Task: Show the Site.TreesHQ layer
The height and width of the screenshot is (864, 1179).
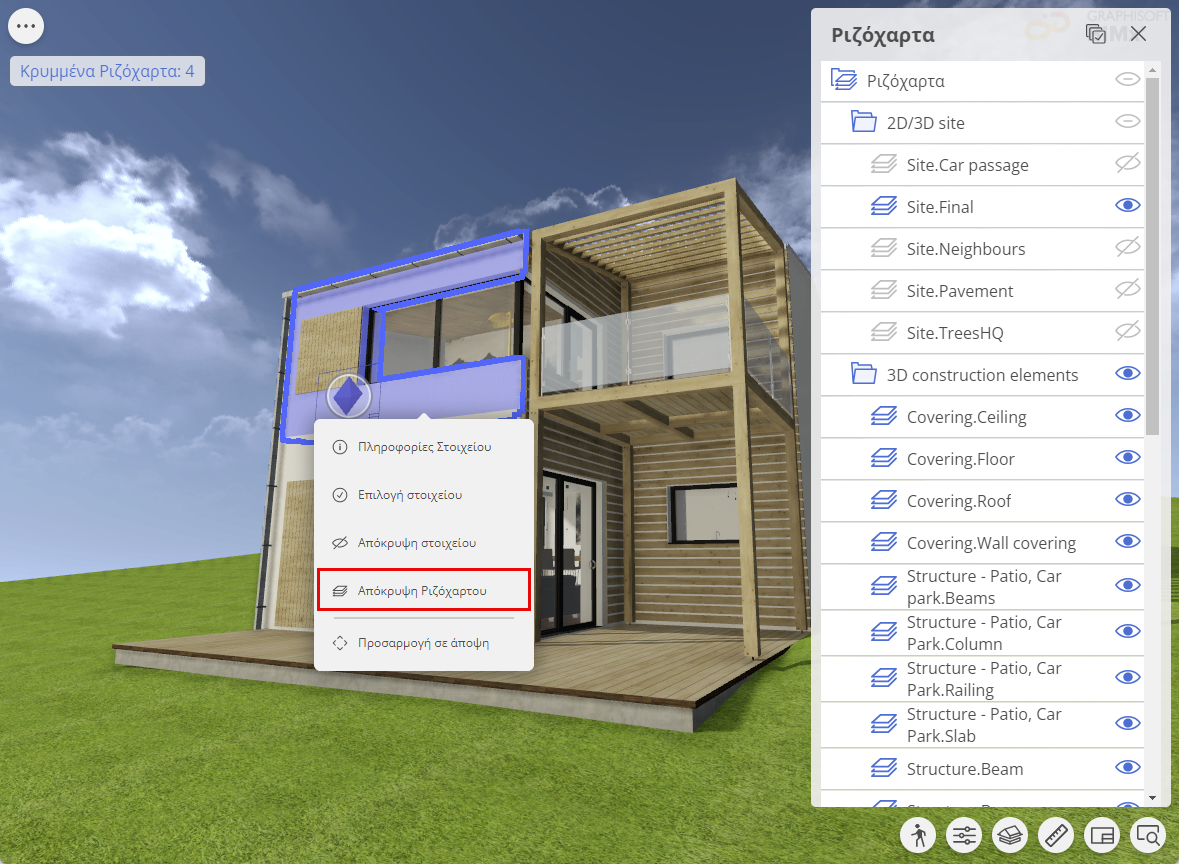Action: coord(1128,331)
